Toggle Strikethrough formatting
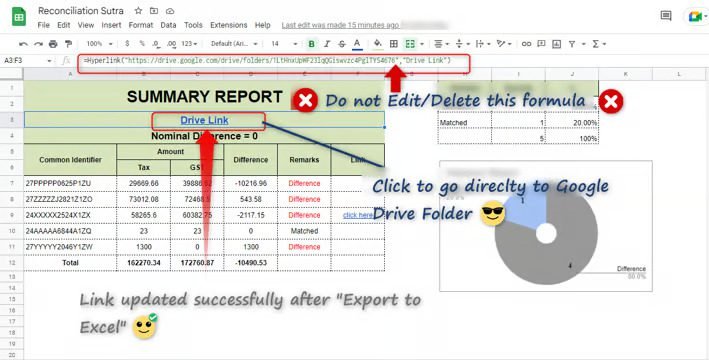 point(342,44)
